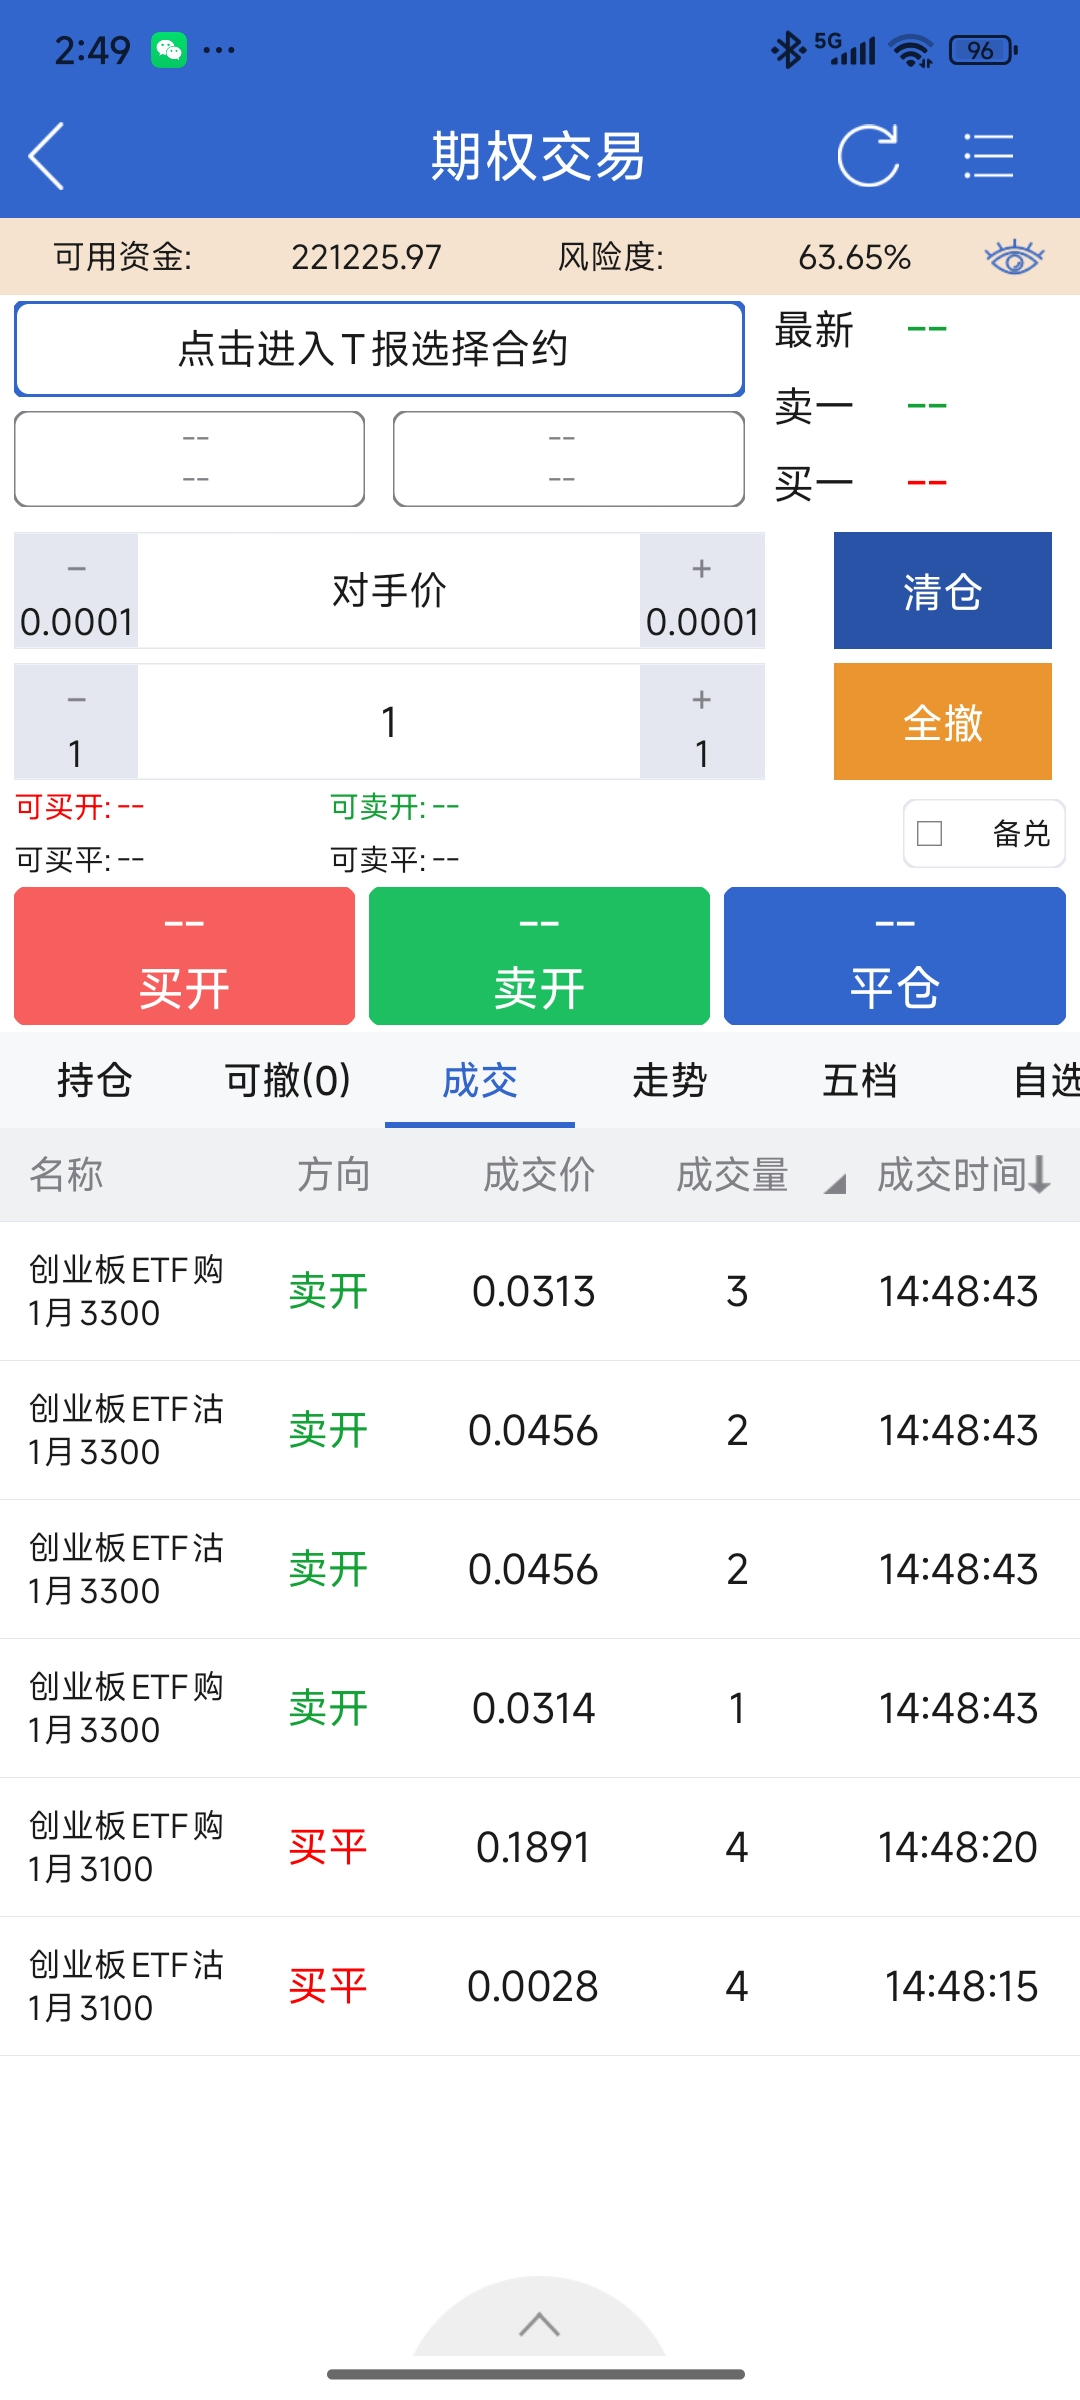Enable the 备兑 checkbox
Screen dimensions: 1080x2400
pyautogui.click(x=930, y=833)
